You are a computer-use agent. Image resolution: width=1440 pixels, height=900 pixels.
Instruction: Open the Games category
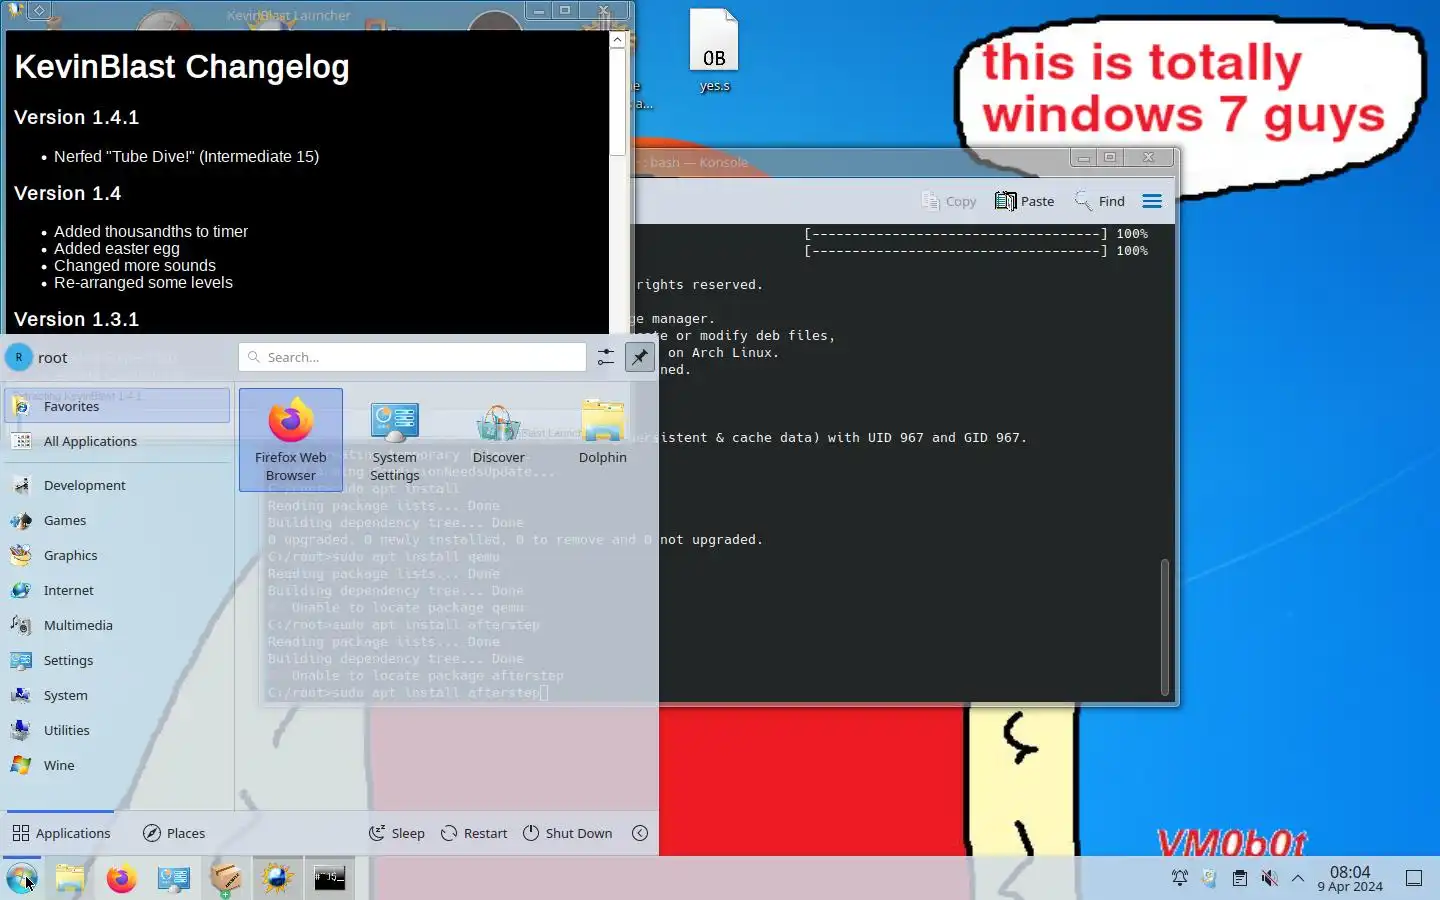coord(118,520)
